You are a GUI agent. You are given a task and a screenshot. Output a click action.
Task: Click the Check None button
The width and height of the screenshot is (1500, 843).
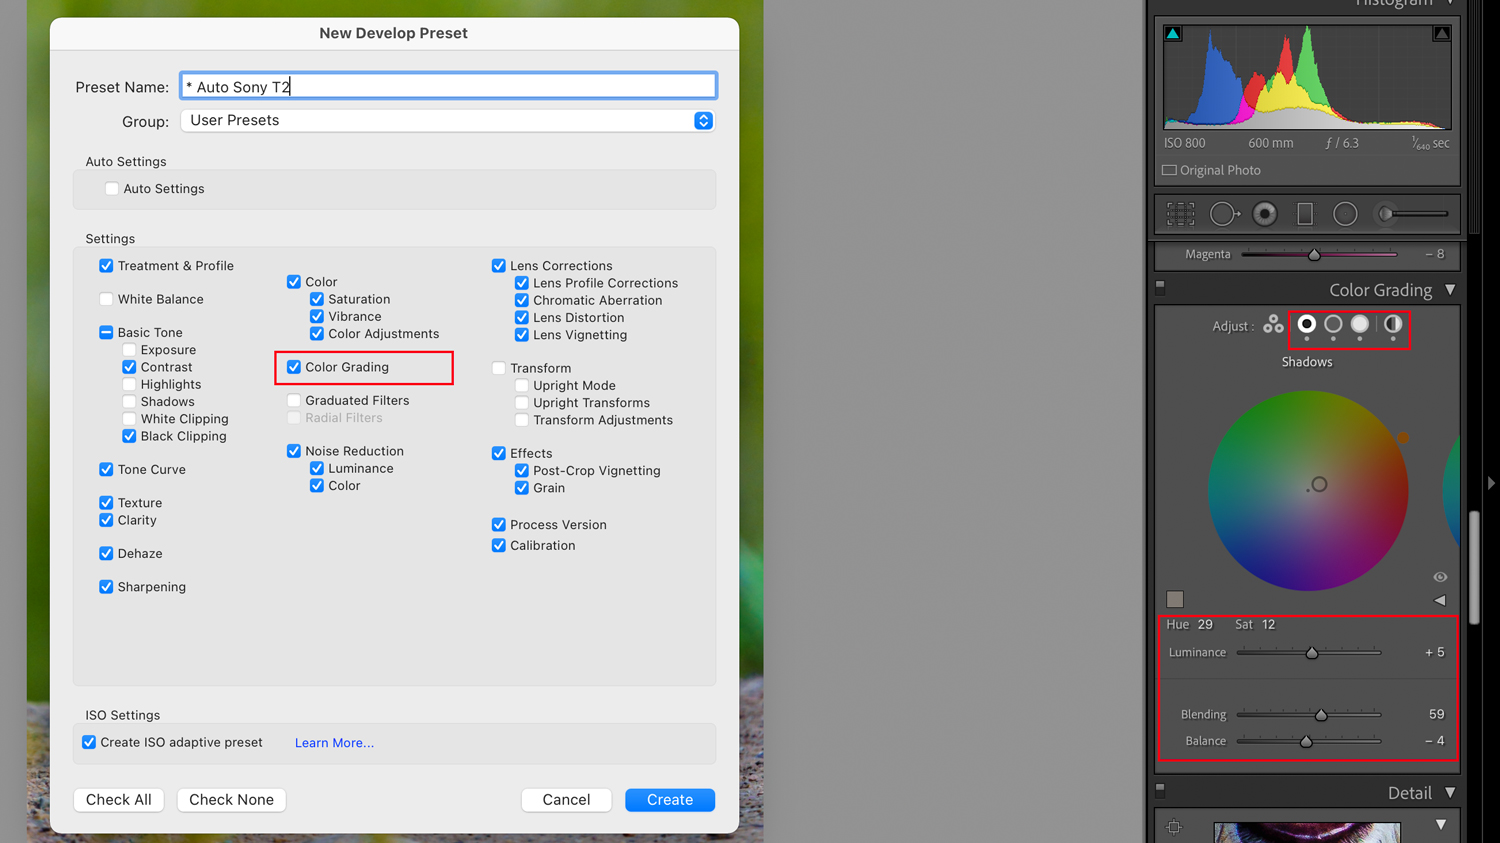pos(231,800)
